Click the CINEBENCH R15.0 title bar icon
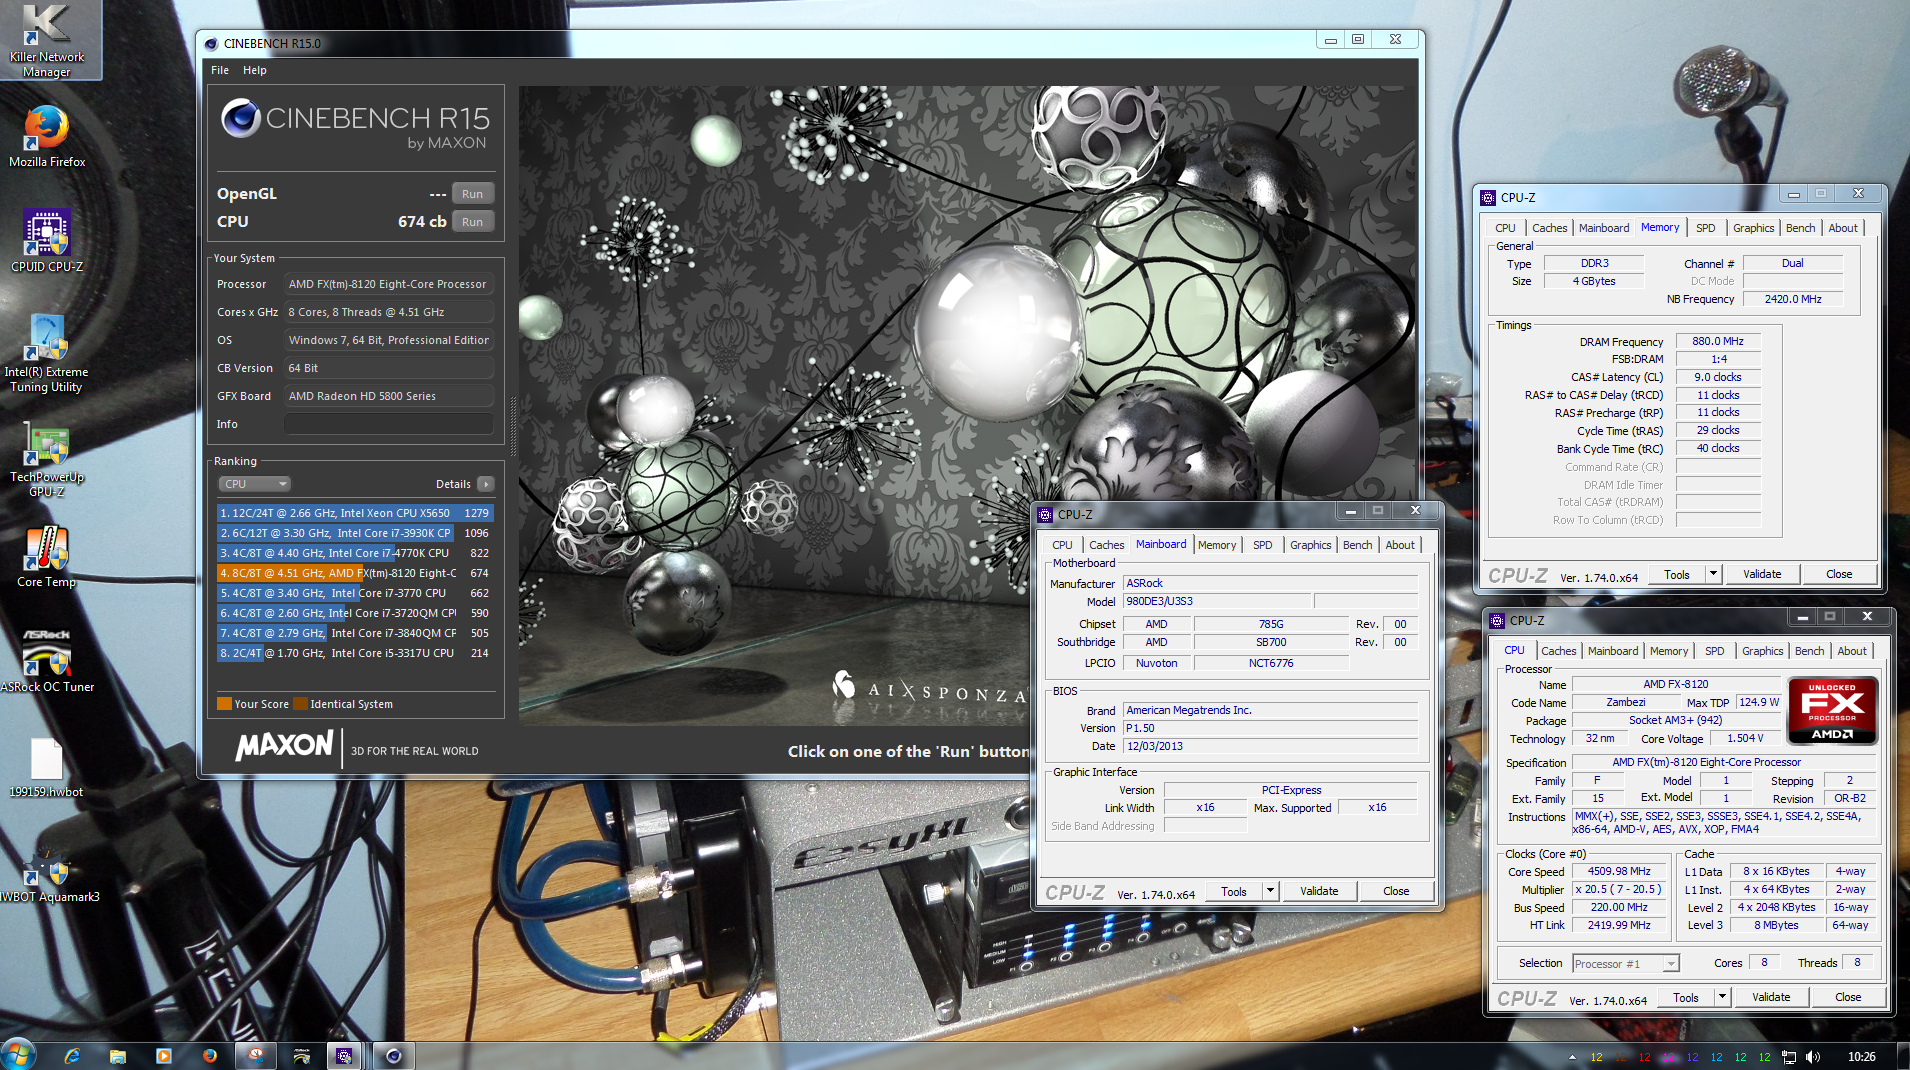Image resolution: width=1910 pixels, height=1070 pixels. [x=211, y=44]
